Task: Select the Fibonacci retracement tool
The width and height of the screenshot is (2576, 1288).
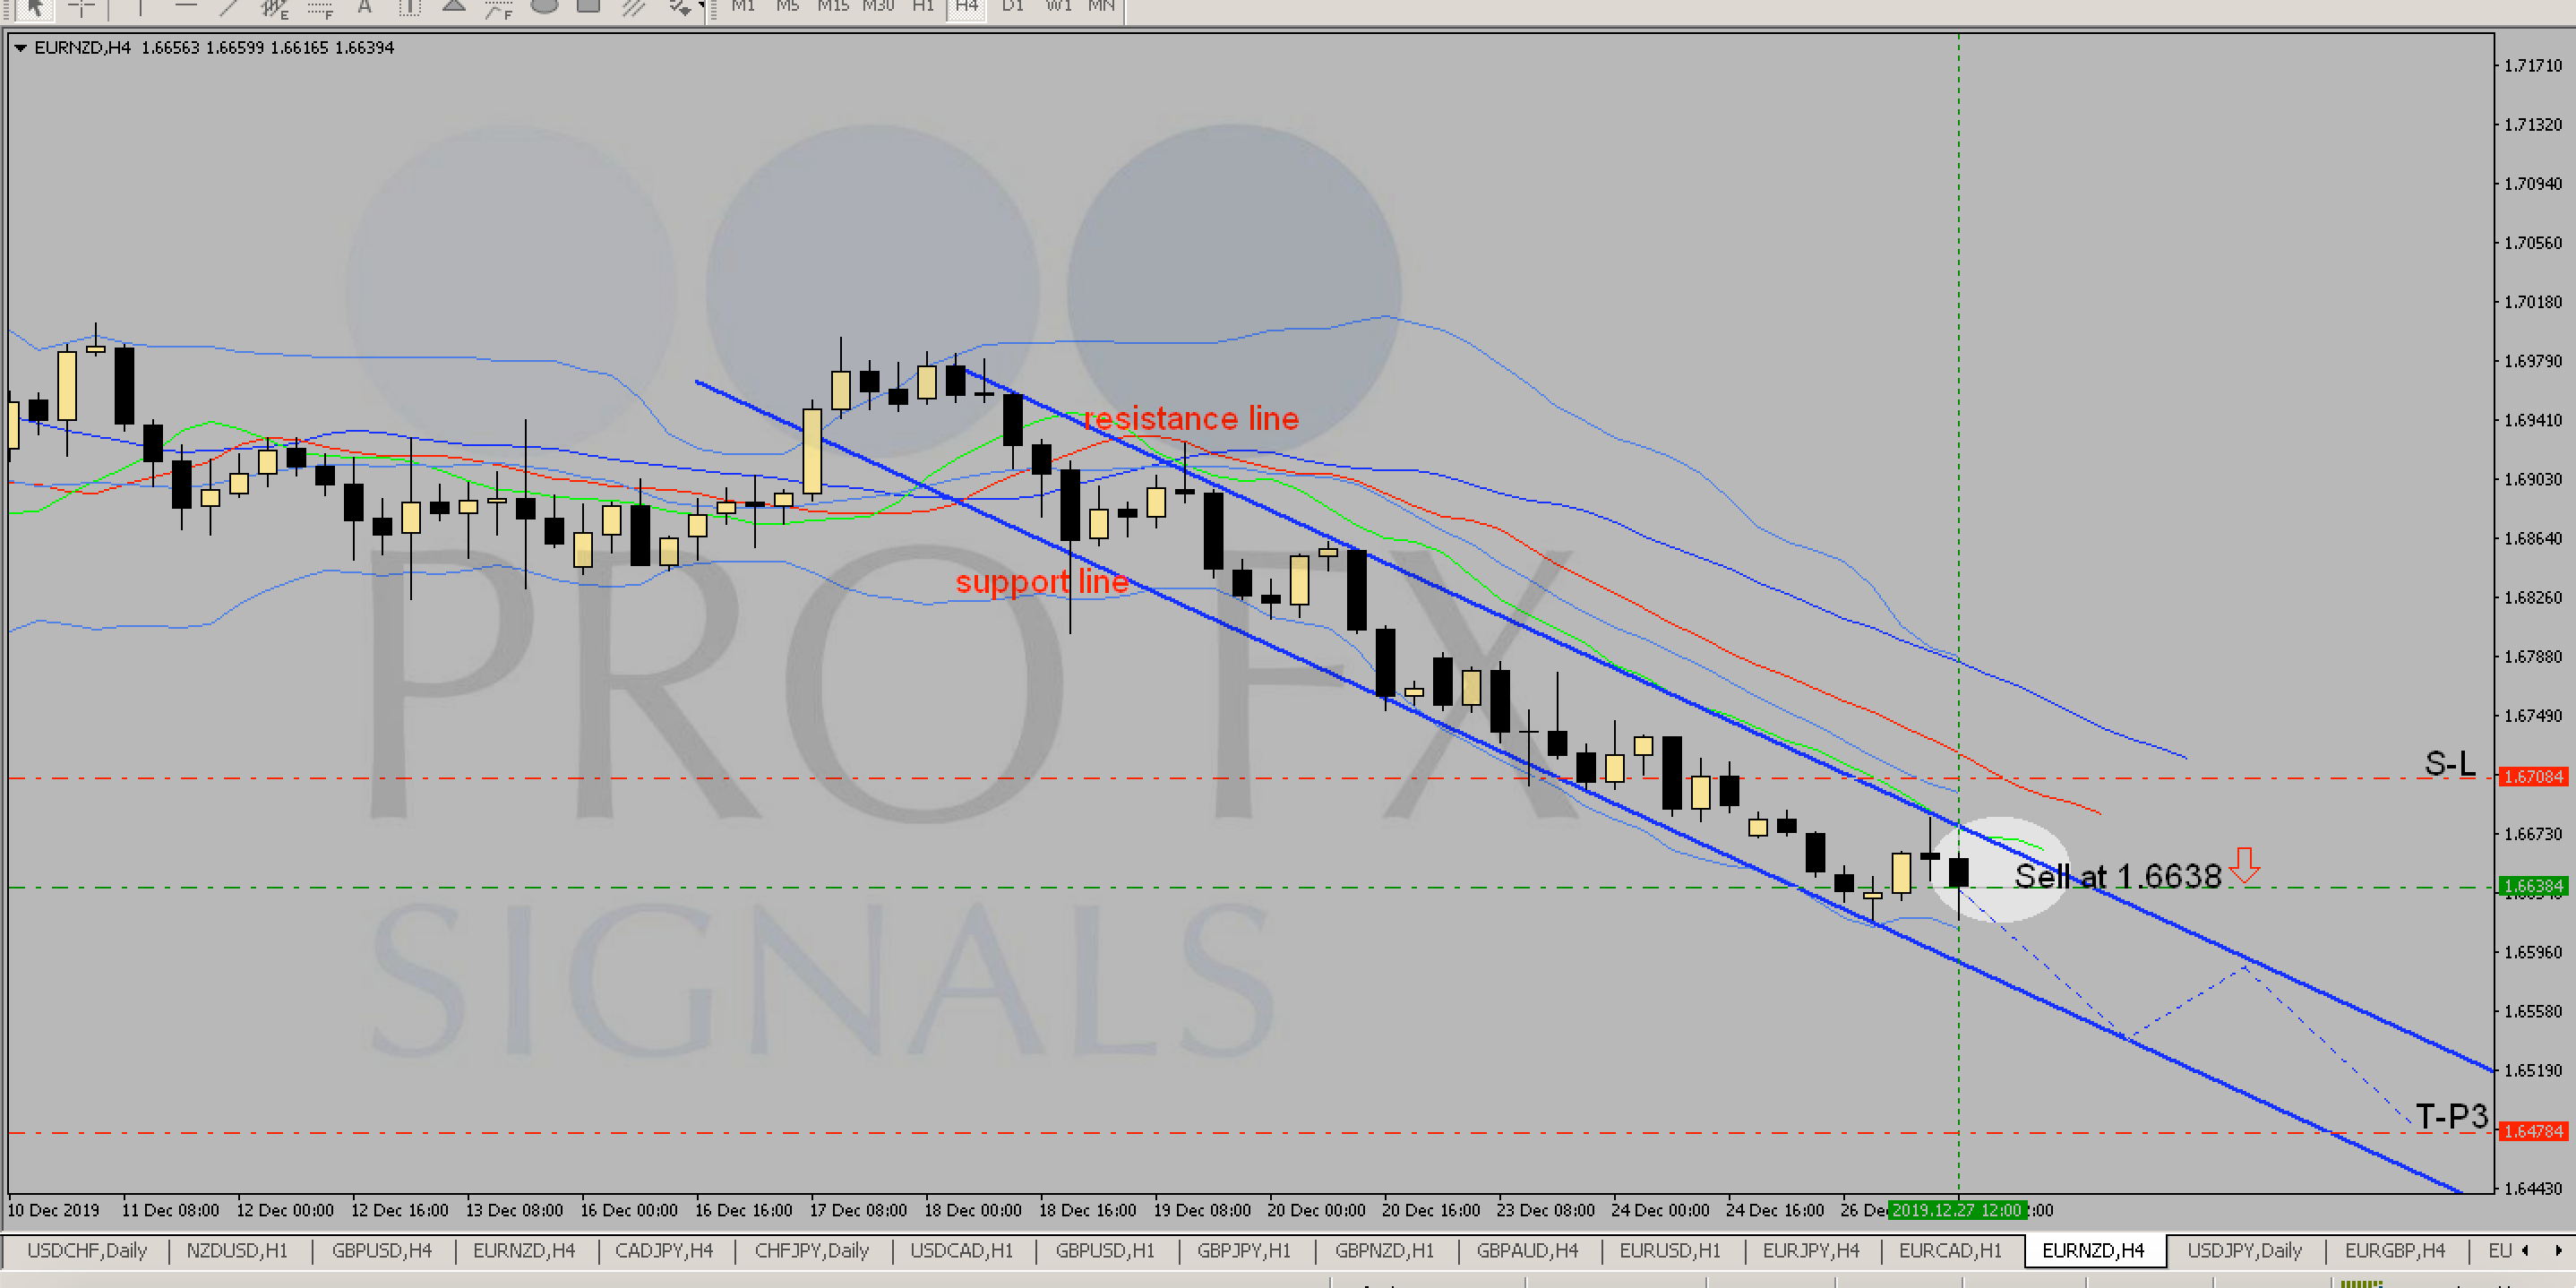Action: point(320,8)
